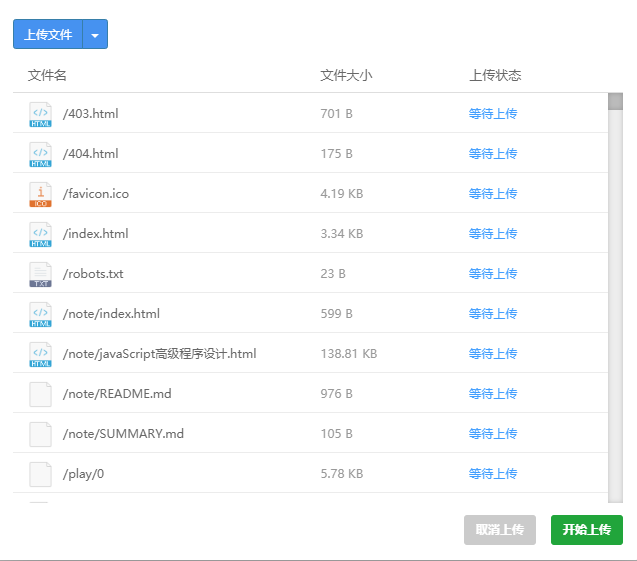
Task: Select the HTML icon for /index.html
Action: click(40, 234)
